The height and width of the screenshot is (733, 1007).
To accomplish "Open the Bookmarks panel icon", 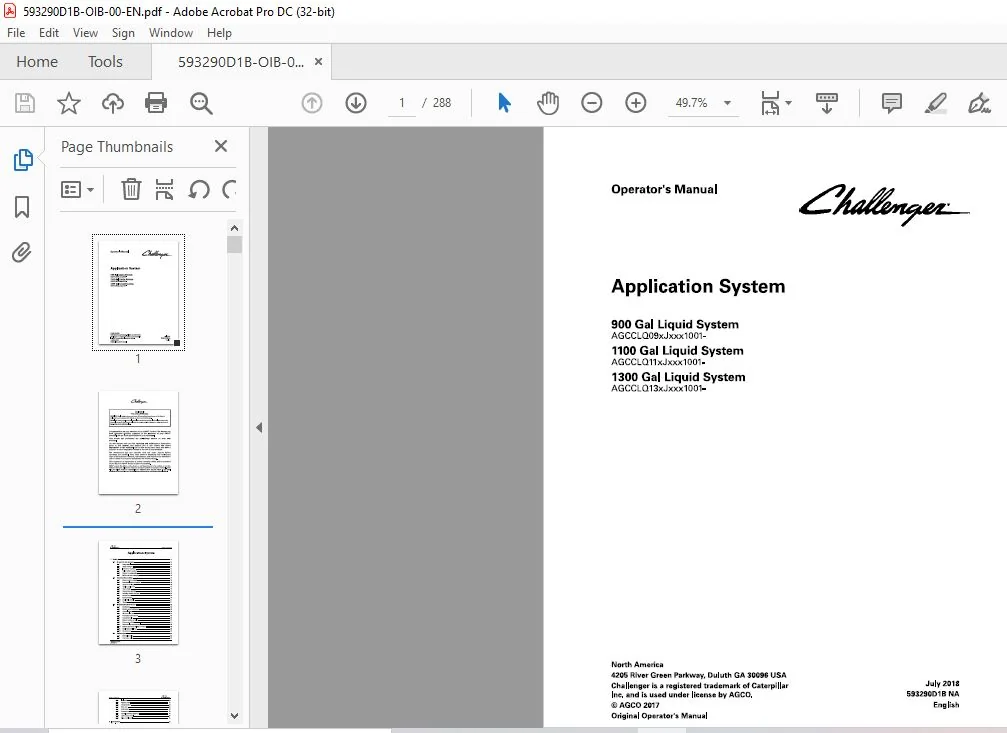I will tap(22, 207).
